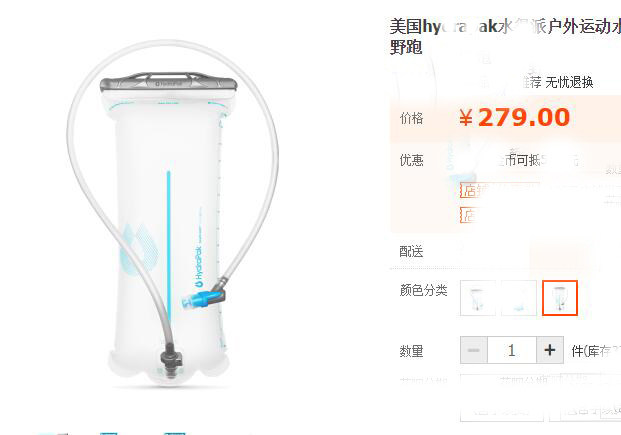Increase quantity with the plus button
Viewport: 621px width, 435px height.
click(x=550, y=350)
